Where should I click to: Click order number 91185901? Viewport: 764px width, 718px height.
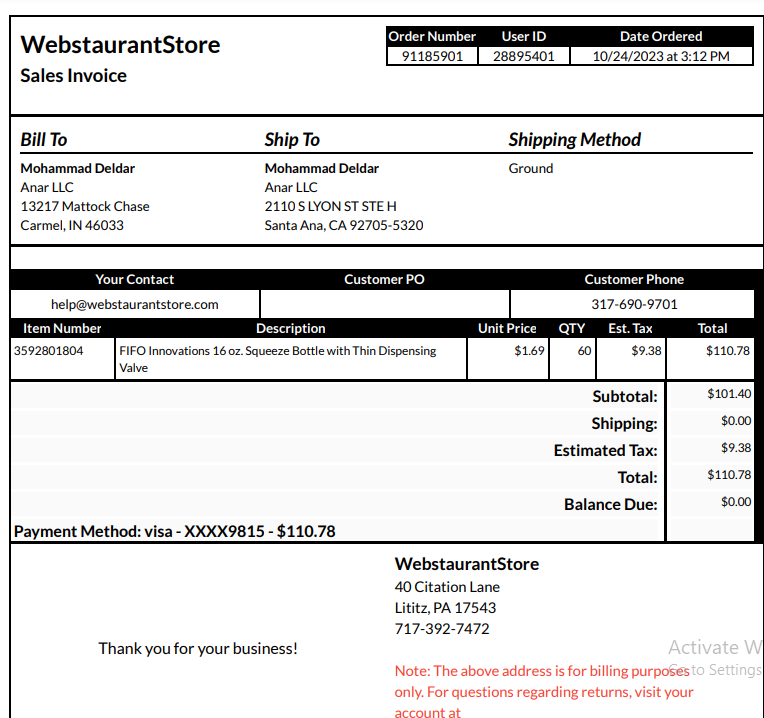432,56
